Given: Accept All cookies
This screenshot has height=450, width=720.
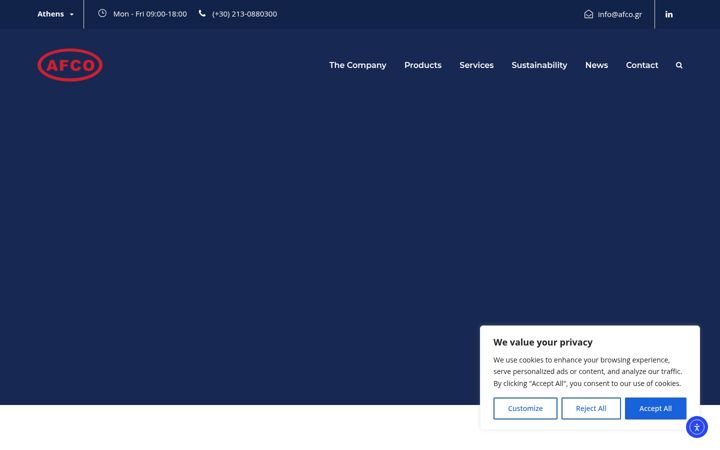Looking at the screenshot, I should coord(655,408).
